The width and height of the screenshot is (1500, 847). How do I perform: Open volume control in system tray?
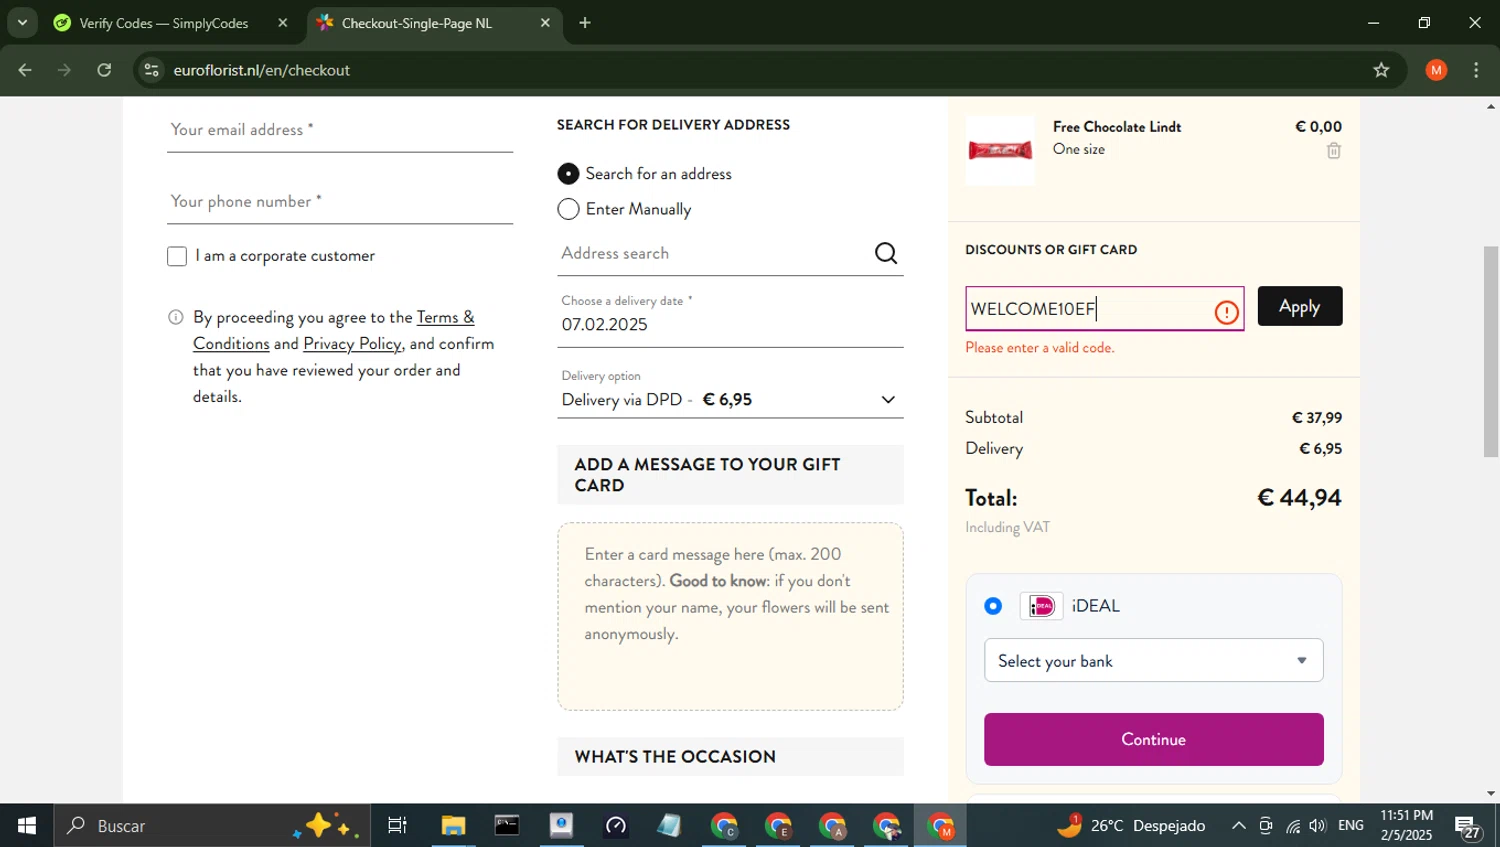(1318, 826)
